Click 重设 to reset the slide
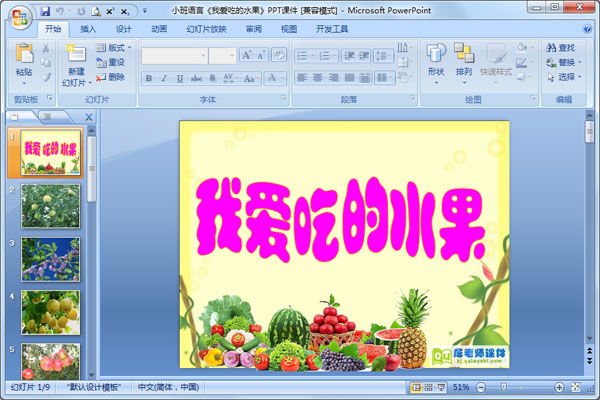Image resolution: width=600 pixels, height=400 pixels. pos(111,62)
